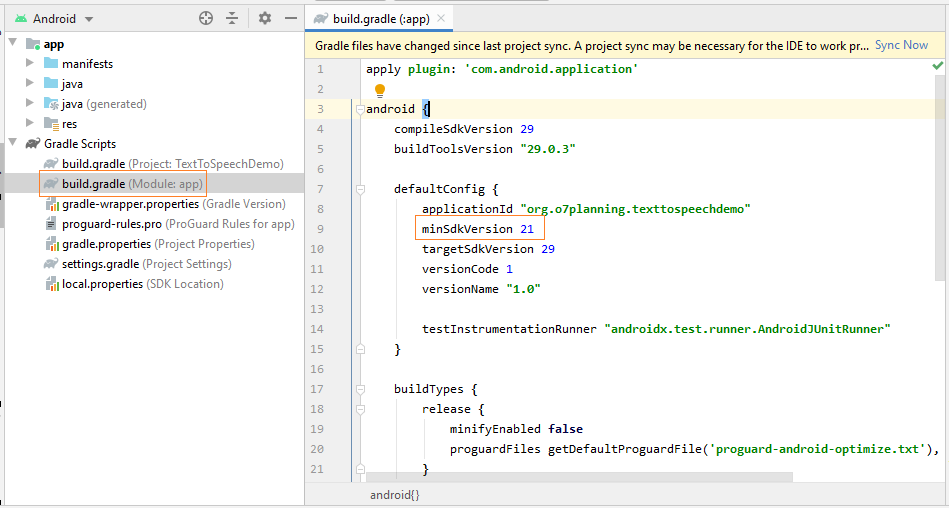Fold the defaultConfig block at line 7
The height and width of the screenshot is (508, 949).
point(360,190)
